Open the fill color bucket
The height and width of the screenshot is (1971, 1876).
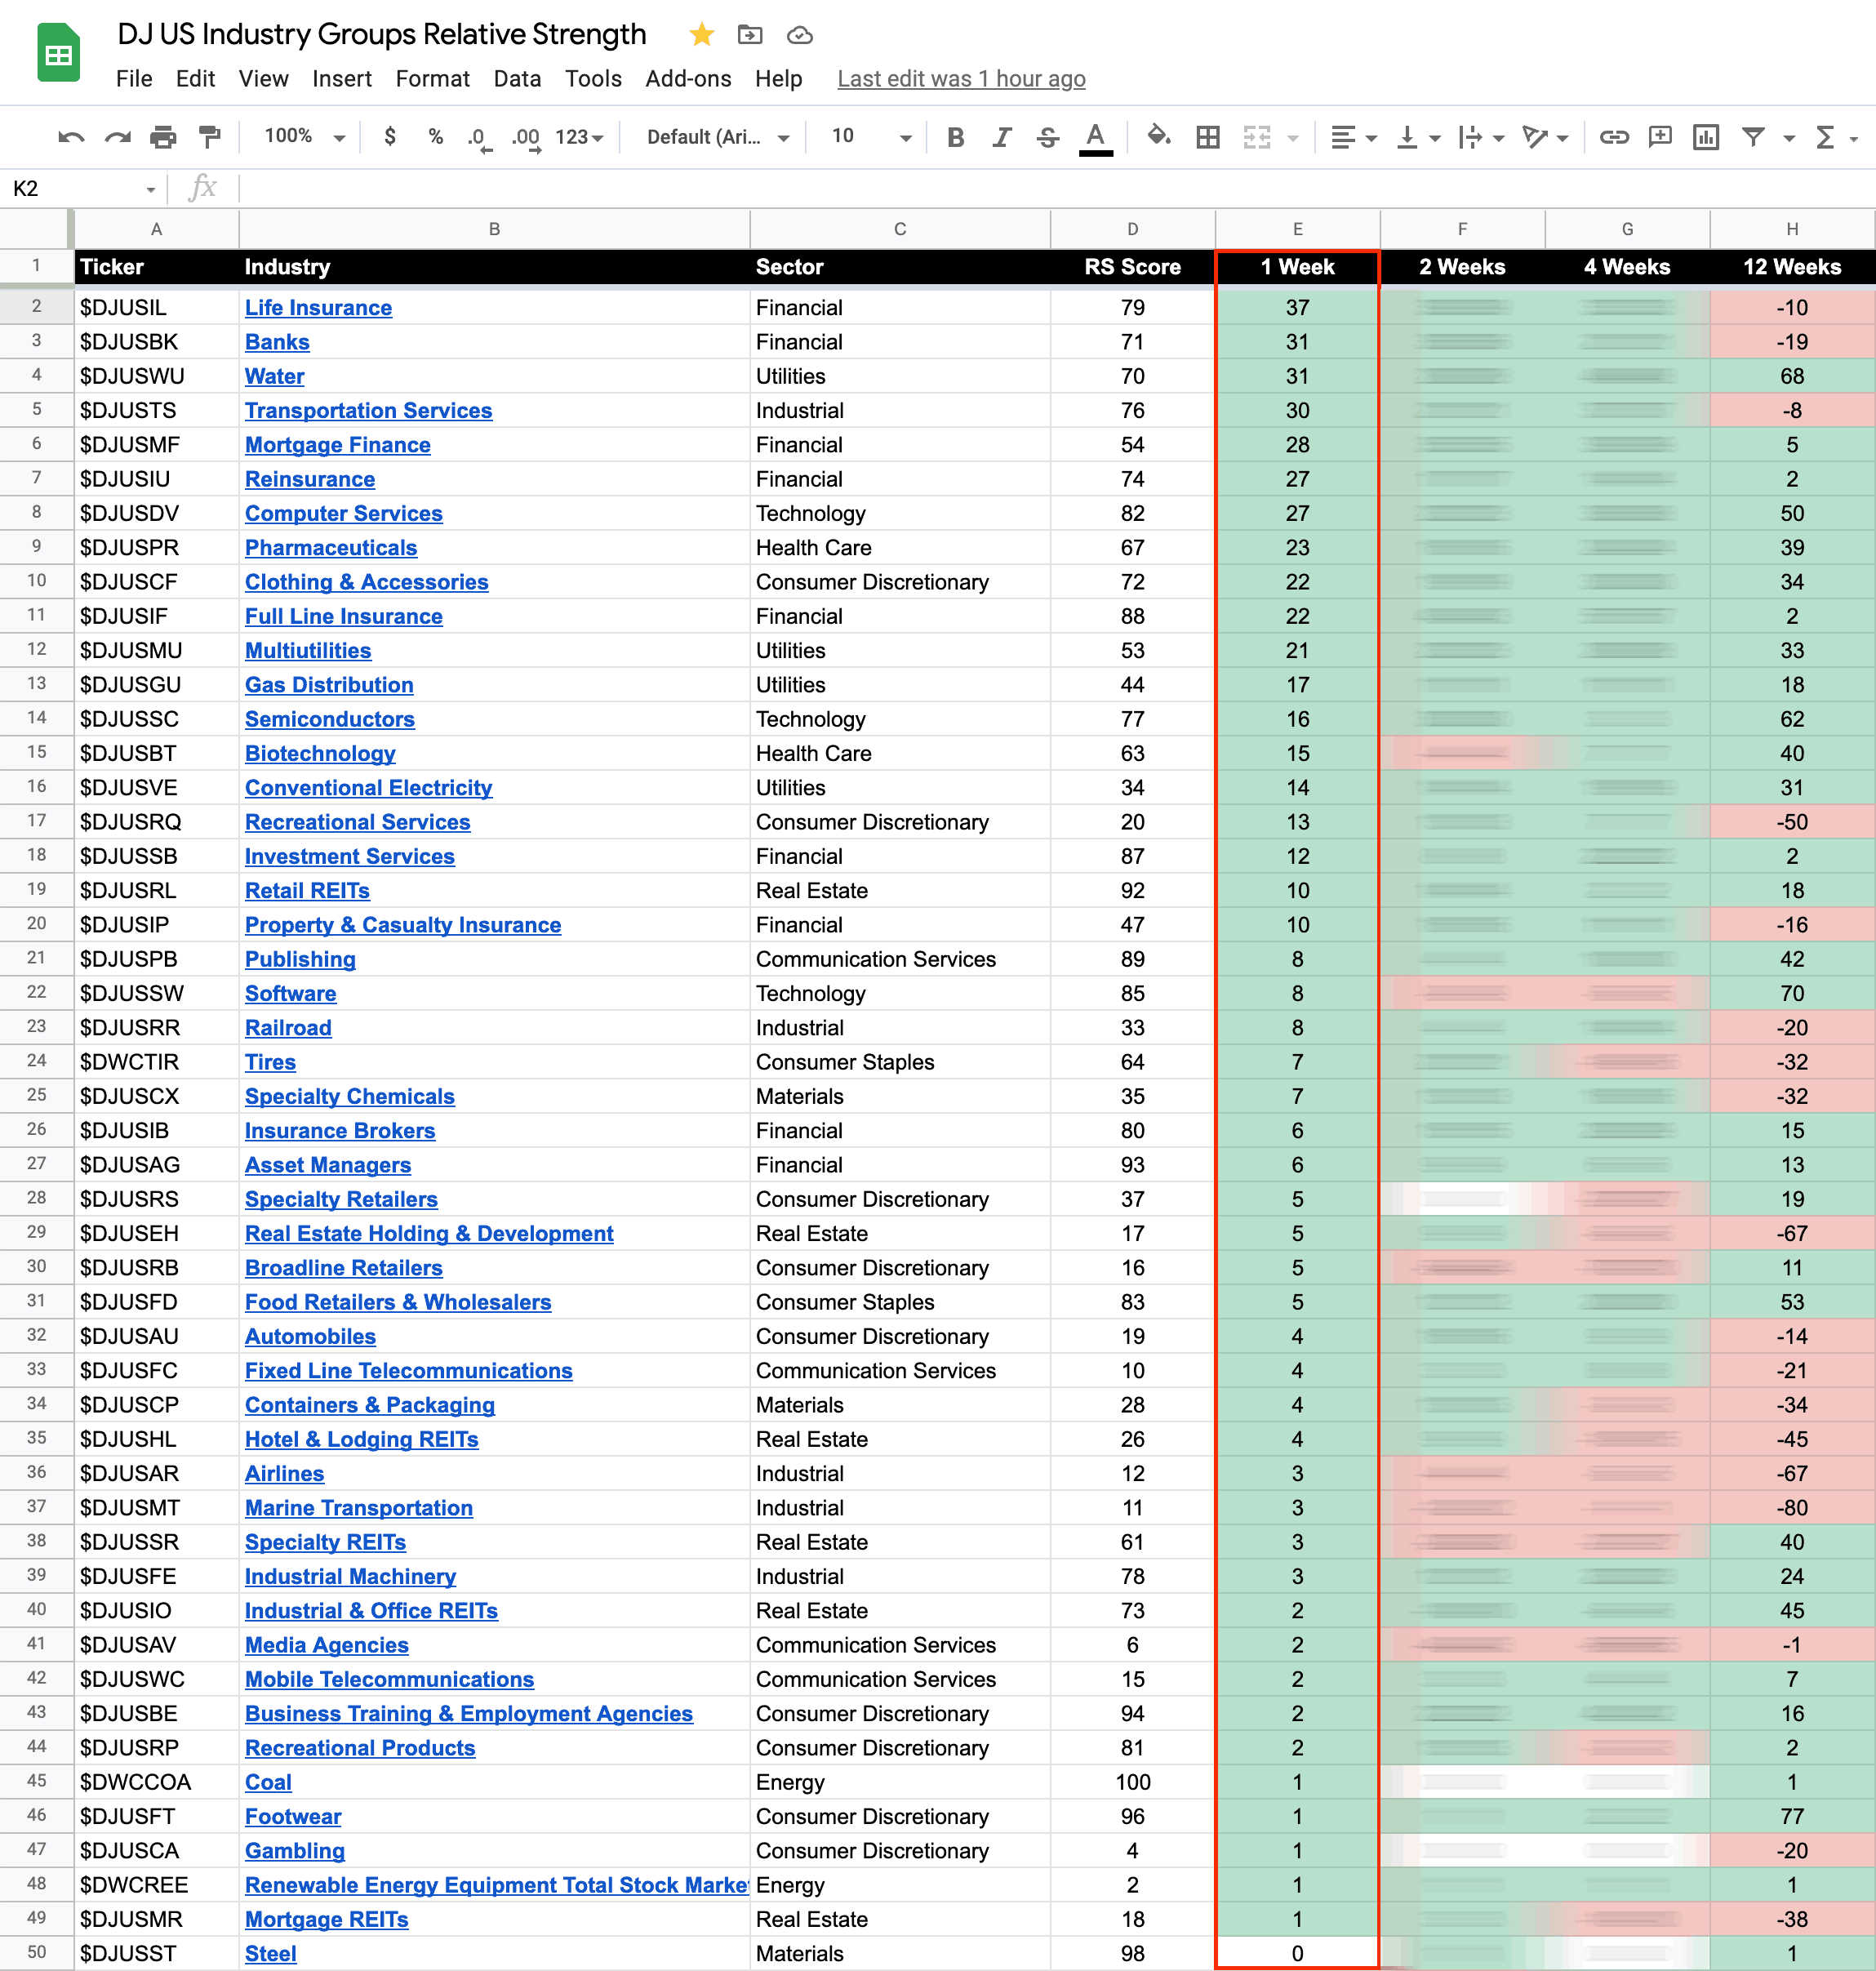(1158, 136)
